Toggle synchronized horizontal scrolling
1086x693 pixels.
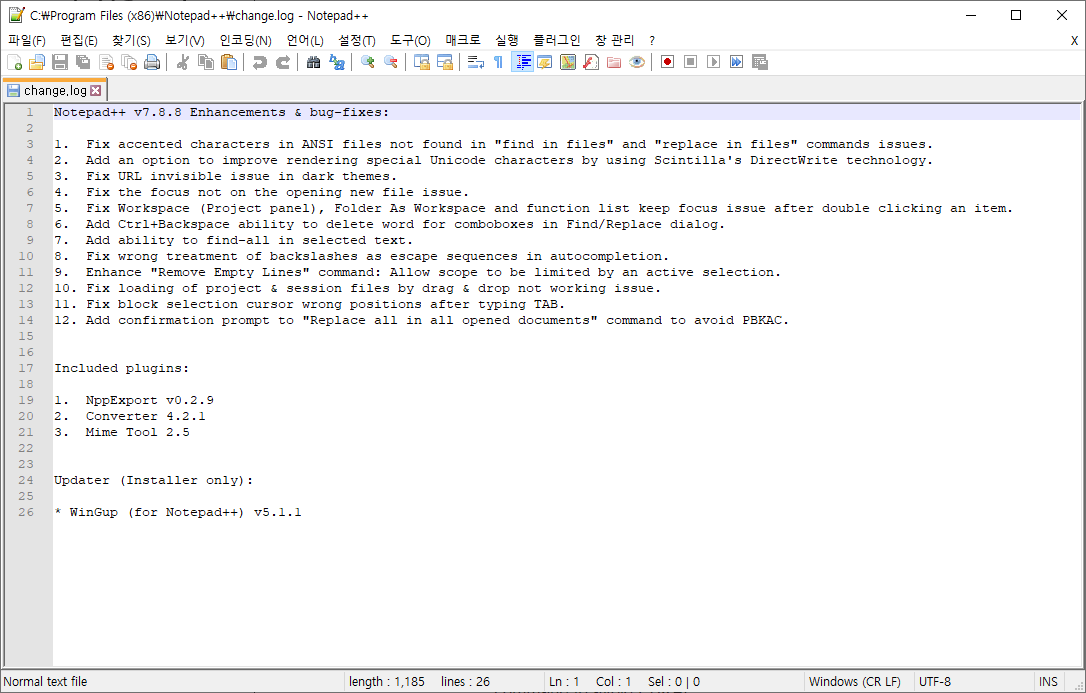445,62
